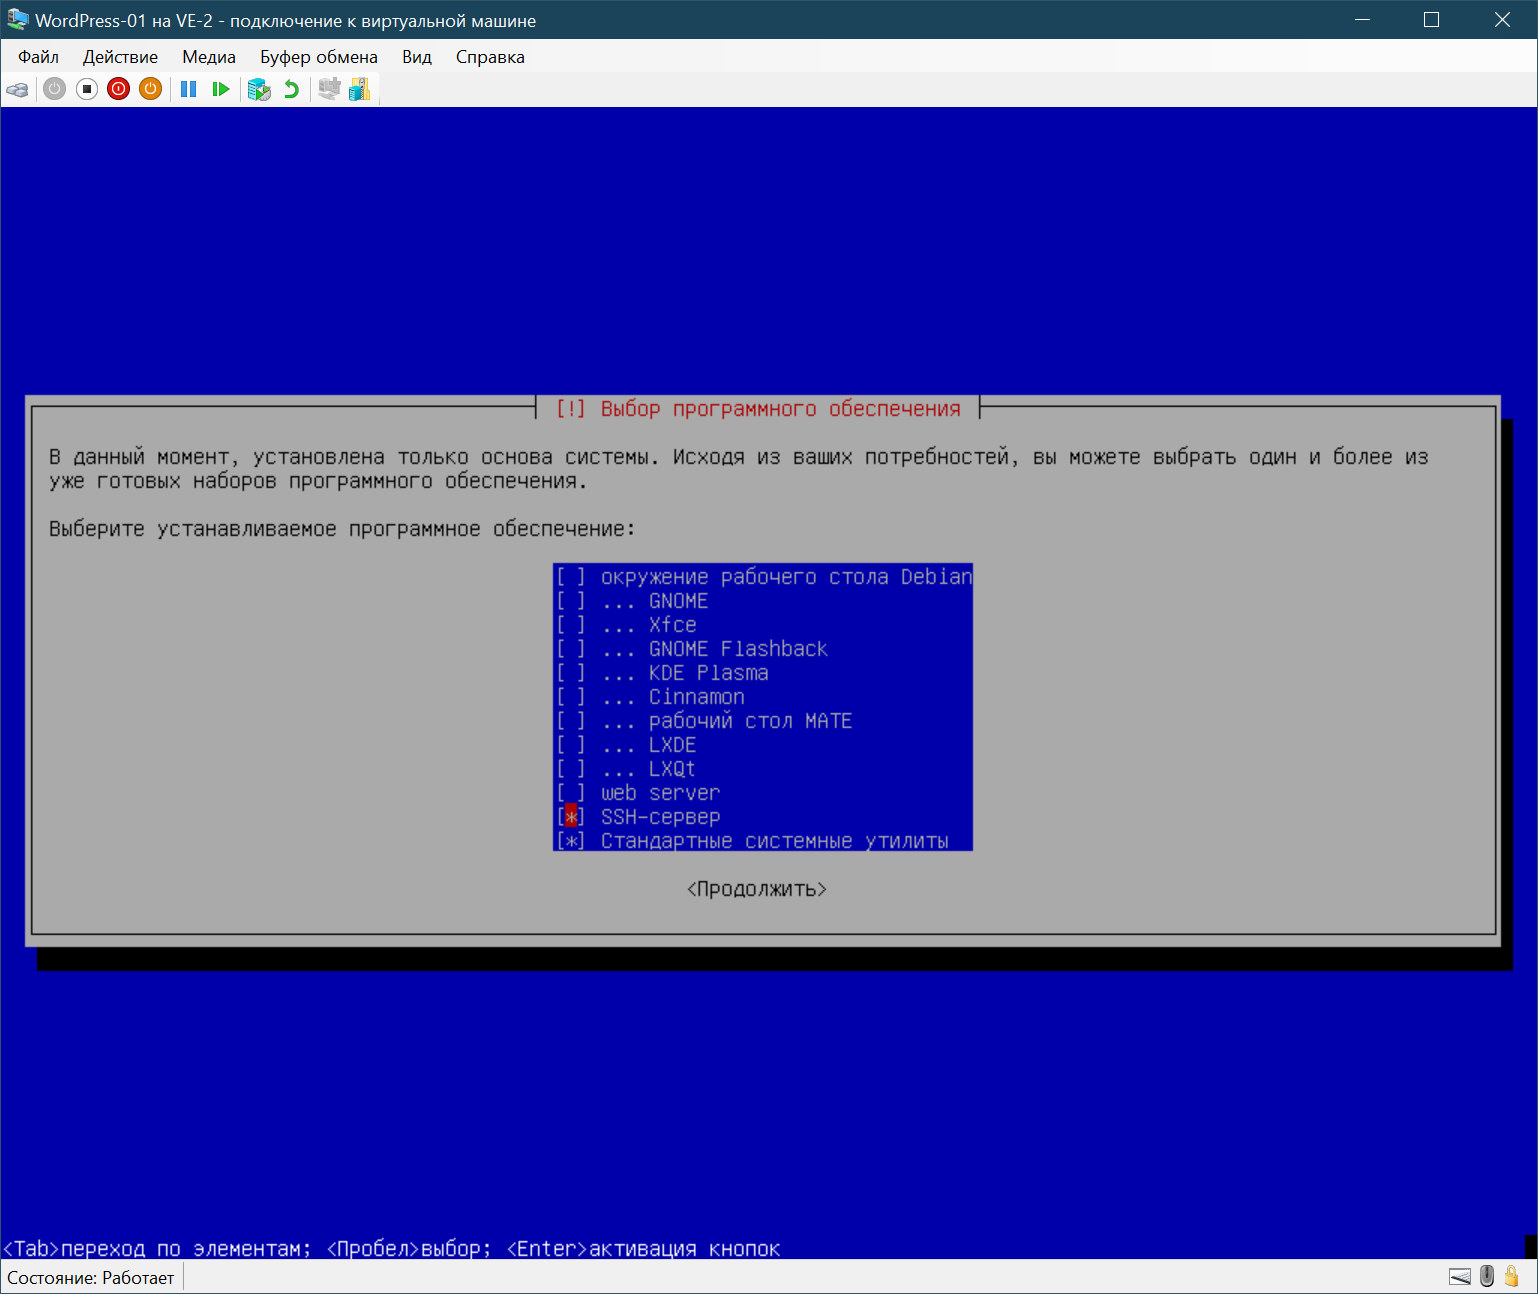Click the Tab переход по элементам hint
Screen dimensions: 1538x1294
click(158, 1248)
